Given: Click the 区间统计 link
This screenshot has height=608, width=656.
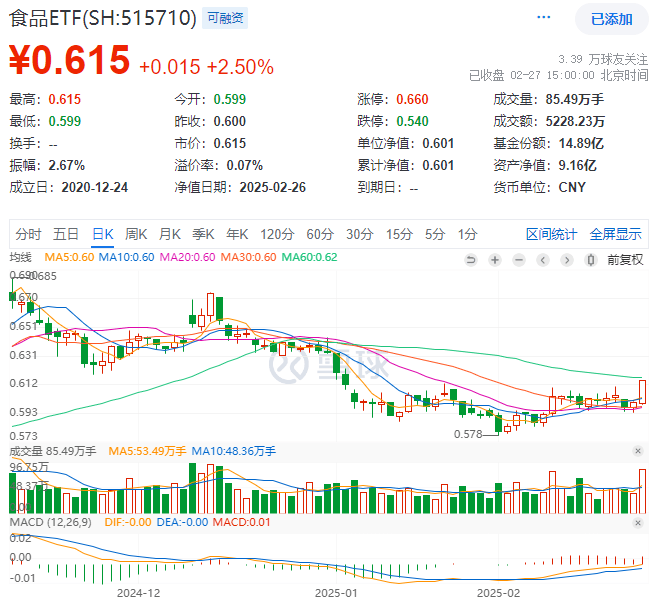Looking at the screenshot, I should tap(551, 234).
